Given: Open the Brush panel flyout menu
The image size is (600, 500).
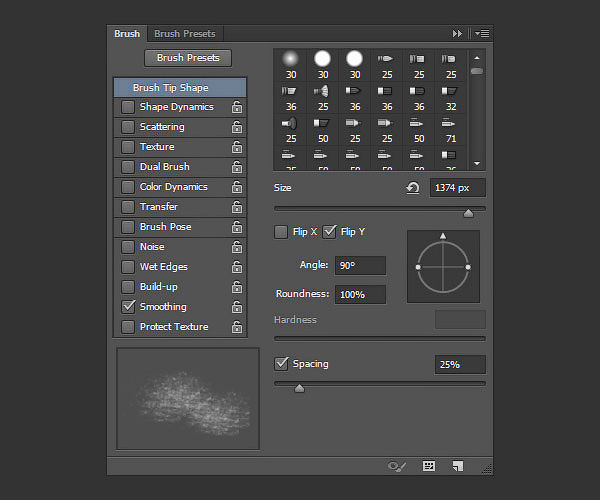Looking at the screenshot, I should (482, 34).
